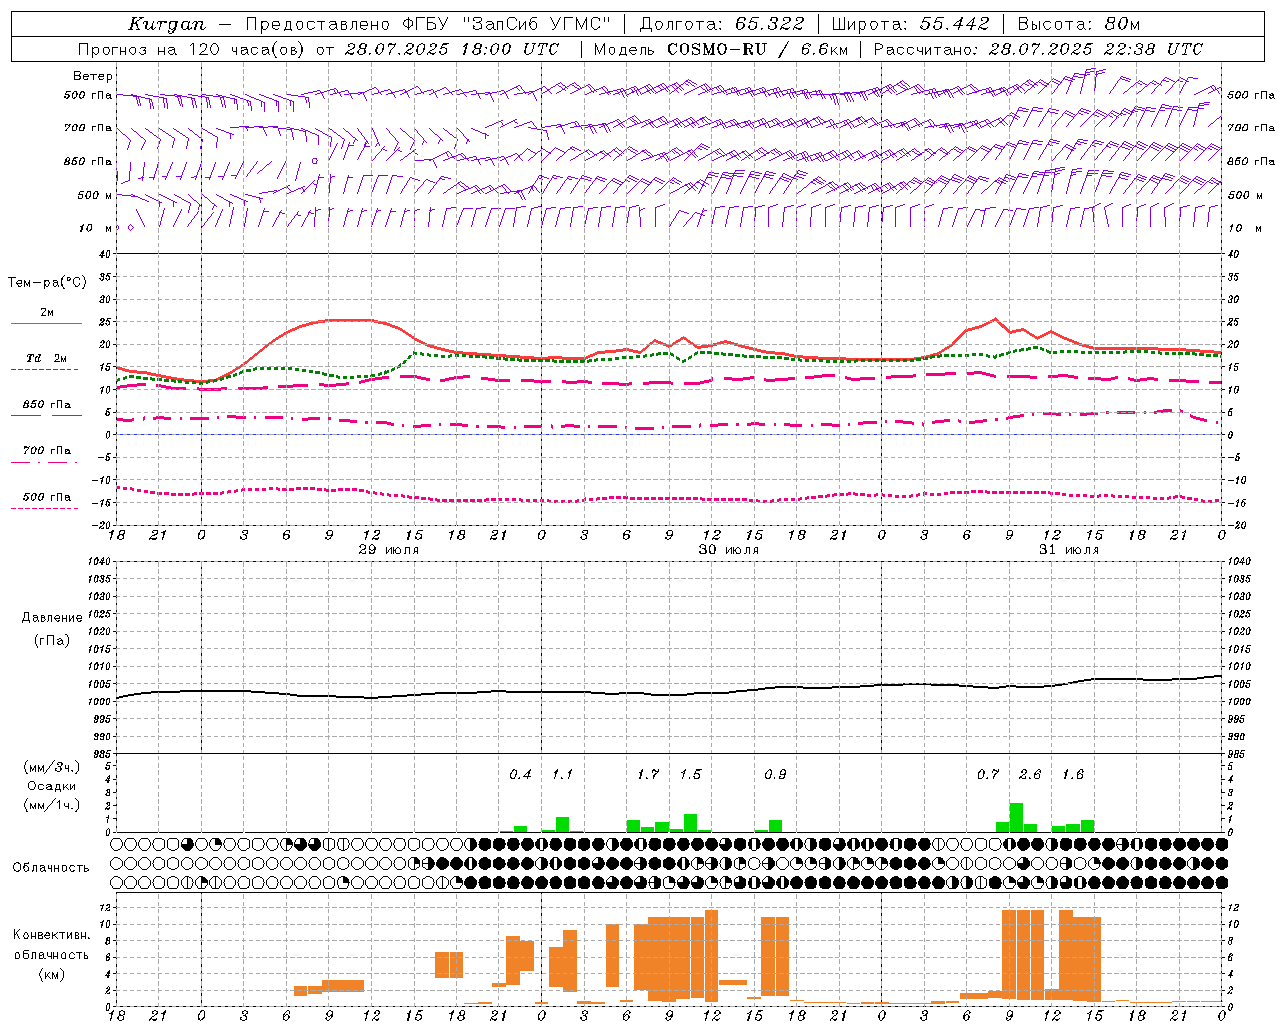Click the peak of the red 2m temperature curve on 29 июля
The width and height of the screenshot is (1280, 1024).
point(350,320)
